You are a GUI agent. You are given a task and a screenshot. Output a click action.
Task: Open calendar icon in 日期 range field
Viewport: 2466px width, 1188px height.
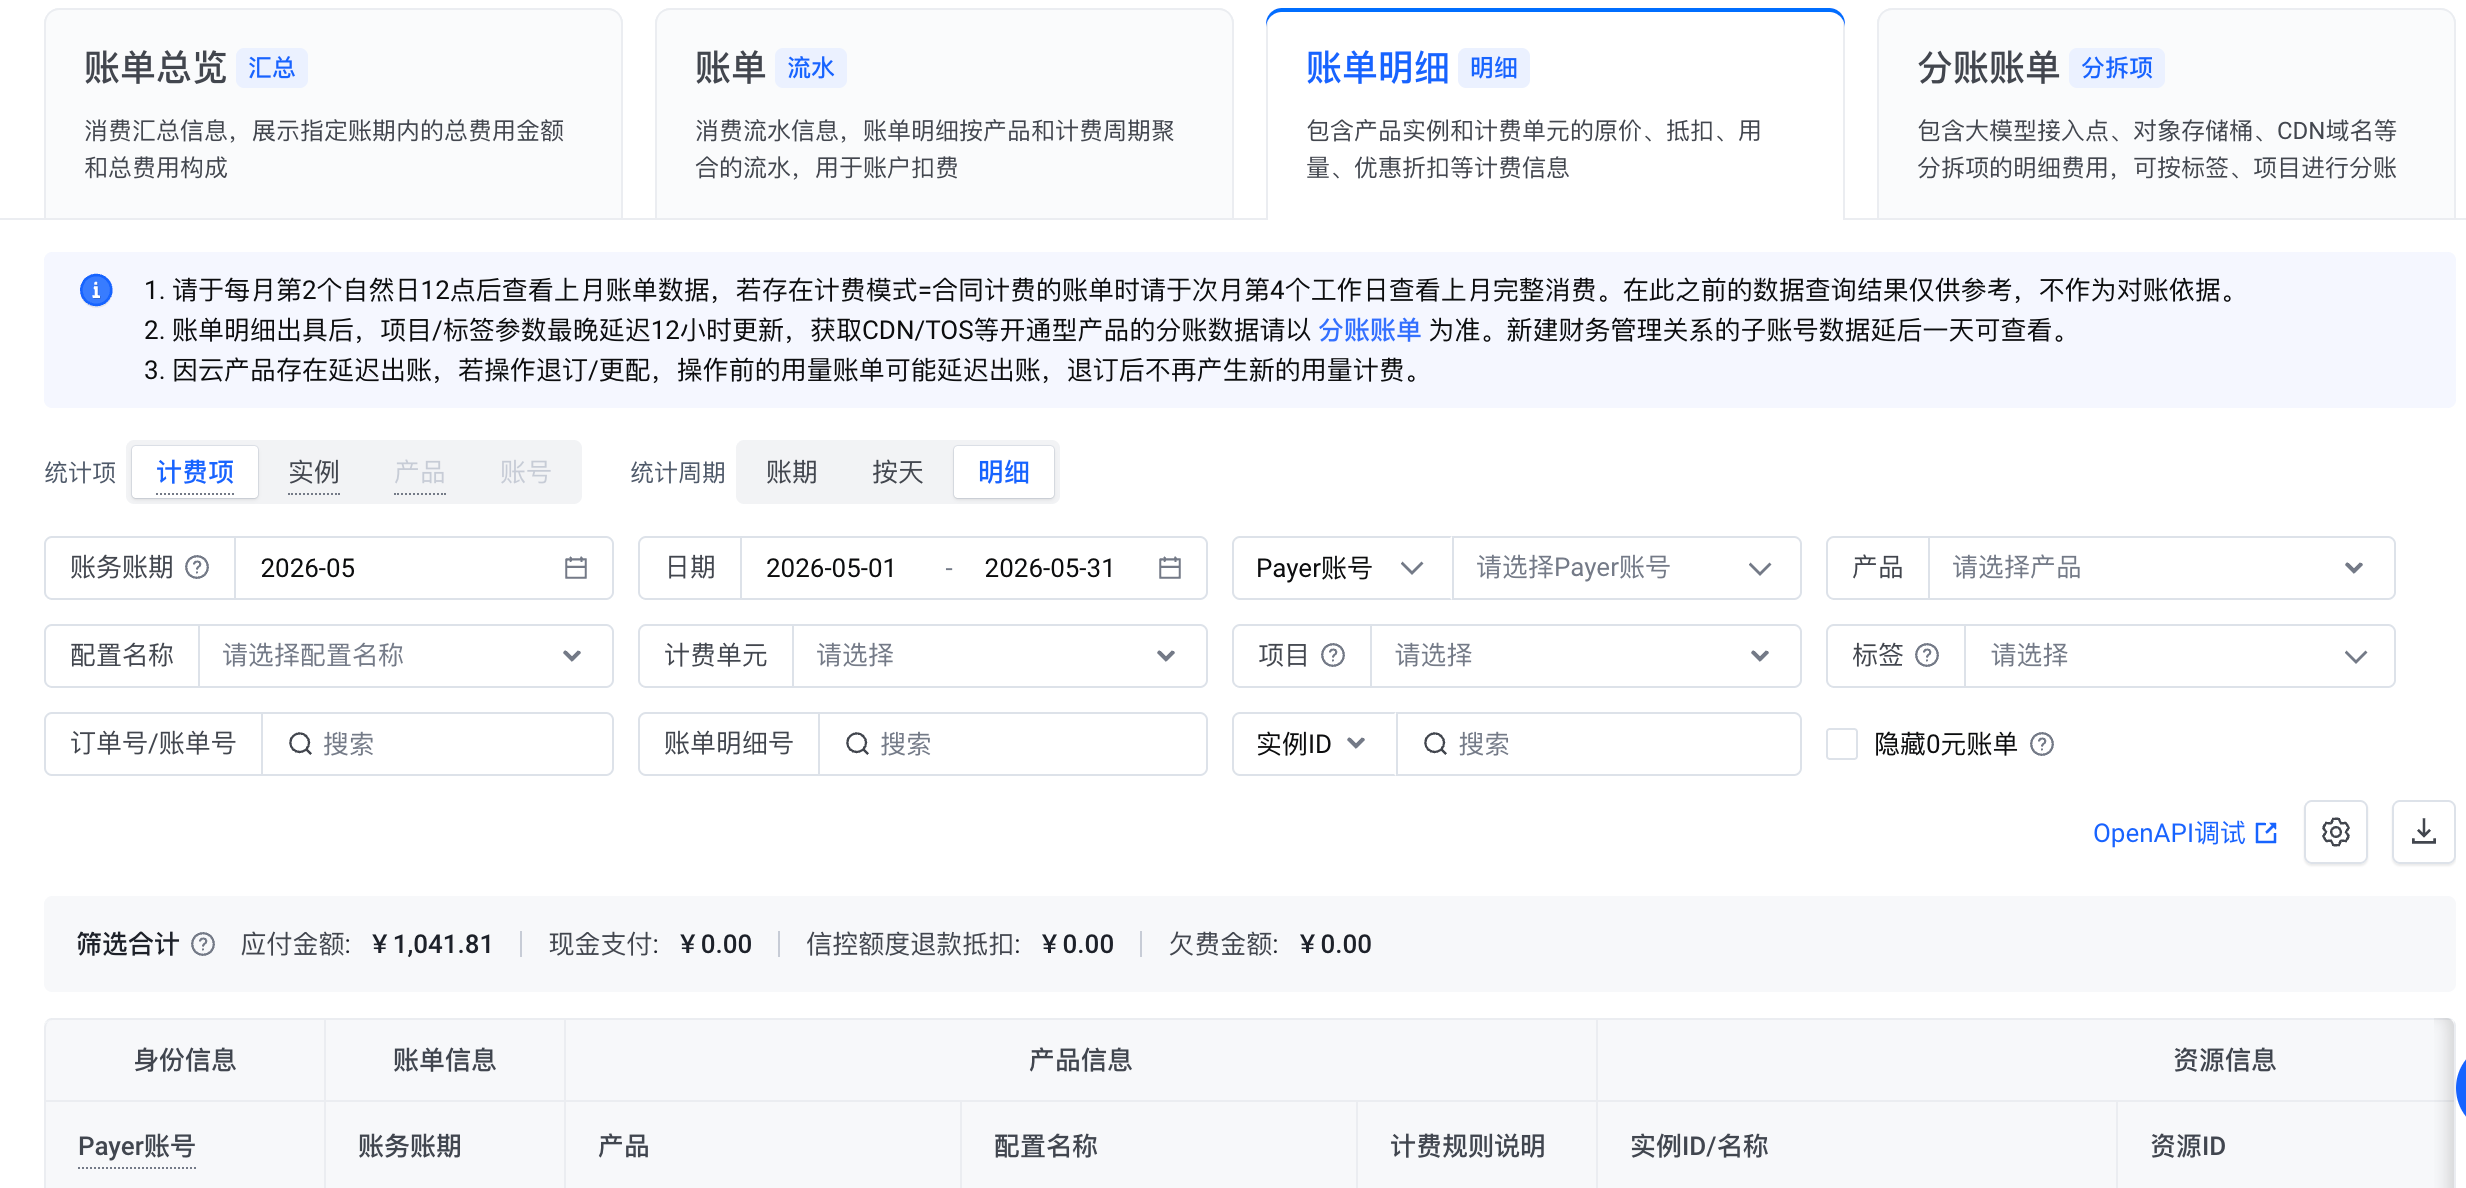1169,568
